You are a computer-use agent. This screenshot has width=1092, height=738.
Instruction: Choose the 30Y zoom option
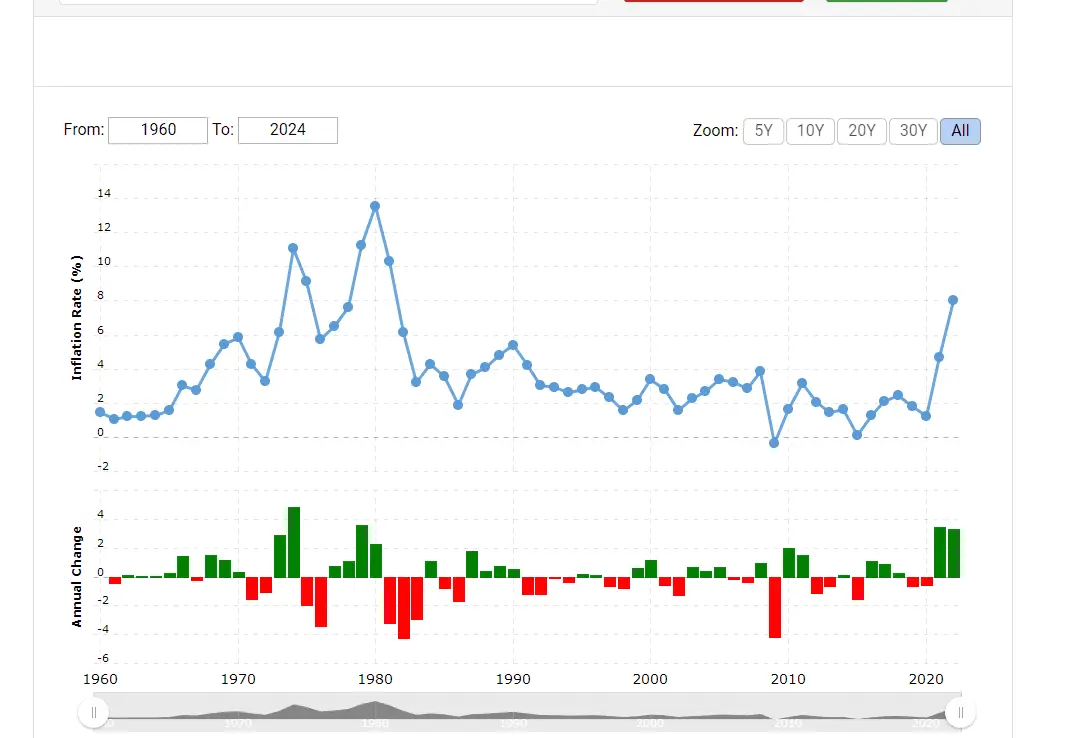point(913,131)
